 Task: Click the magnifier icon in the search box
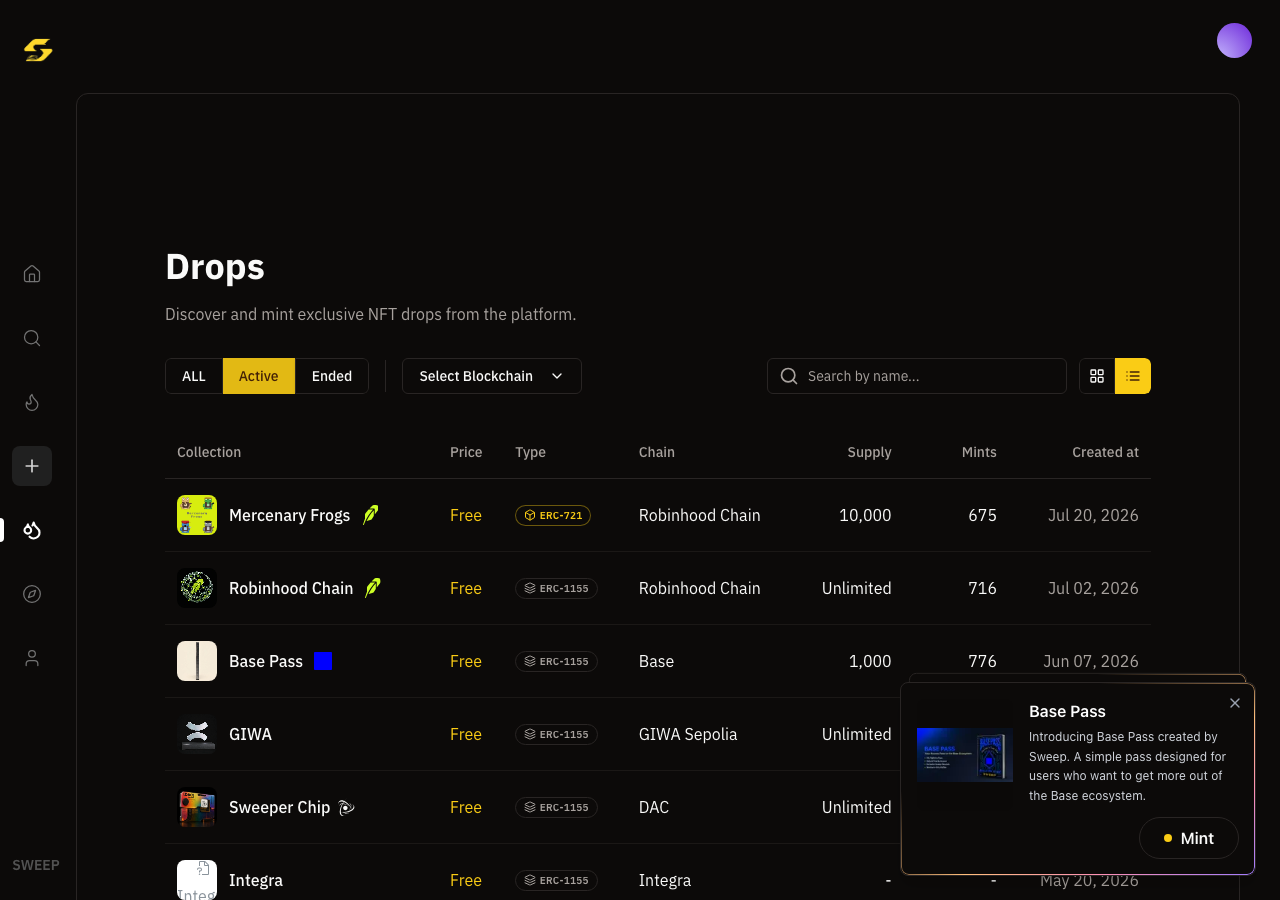pos(789,376)
